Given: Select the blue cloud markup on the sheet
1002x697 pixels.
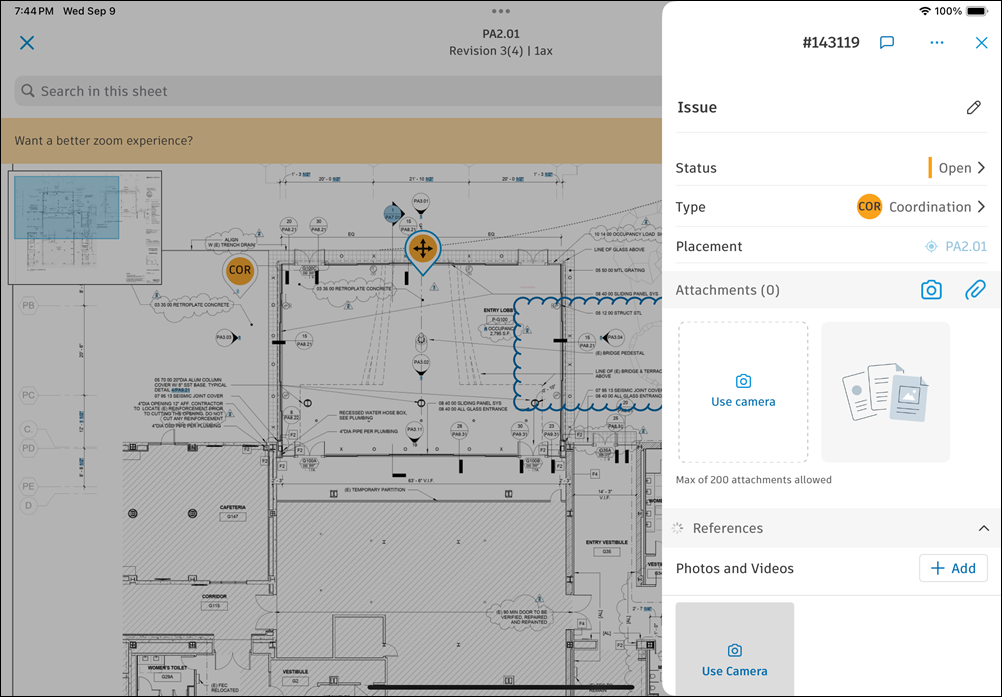Looking at the screenshot, I should coord(587,353).
